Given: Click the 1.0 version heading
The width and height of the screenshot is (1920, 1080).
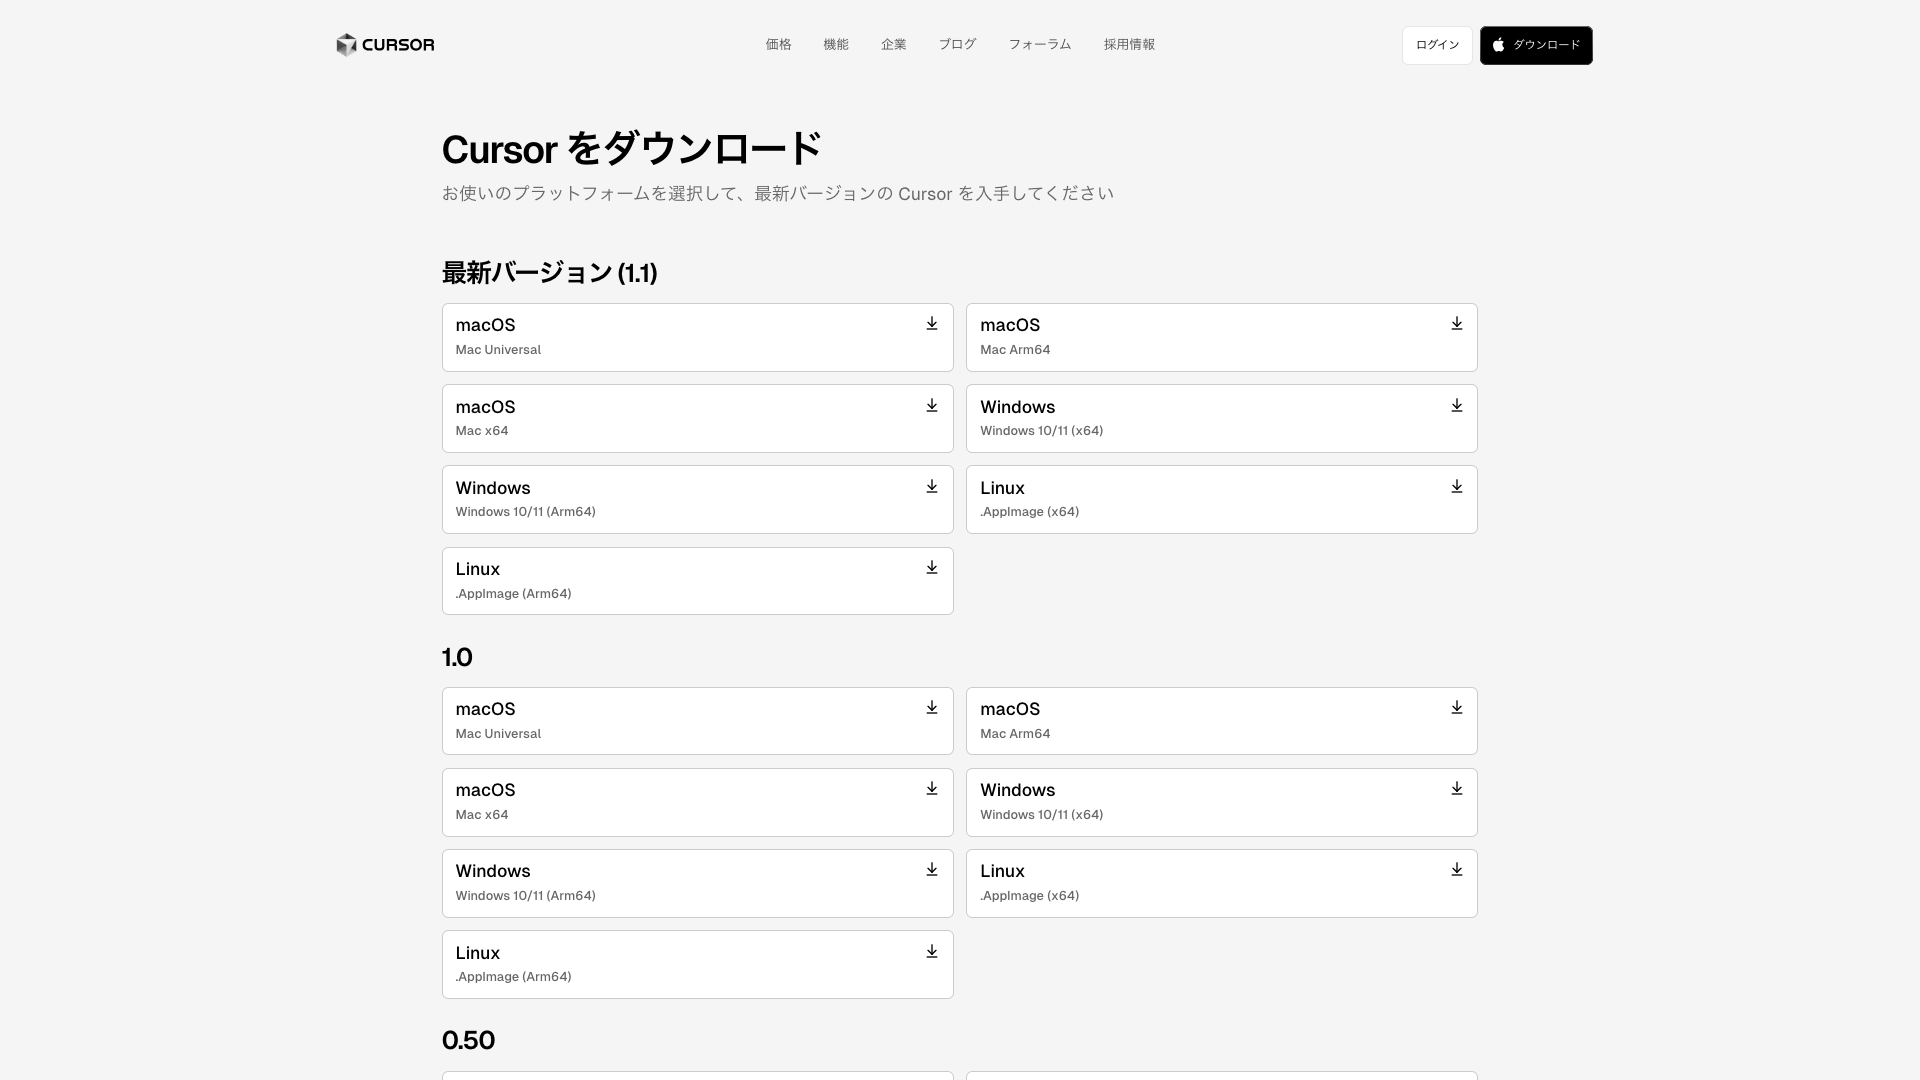Looking at the screenshot, I should [x=457, y=657].
